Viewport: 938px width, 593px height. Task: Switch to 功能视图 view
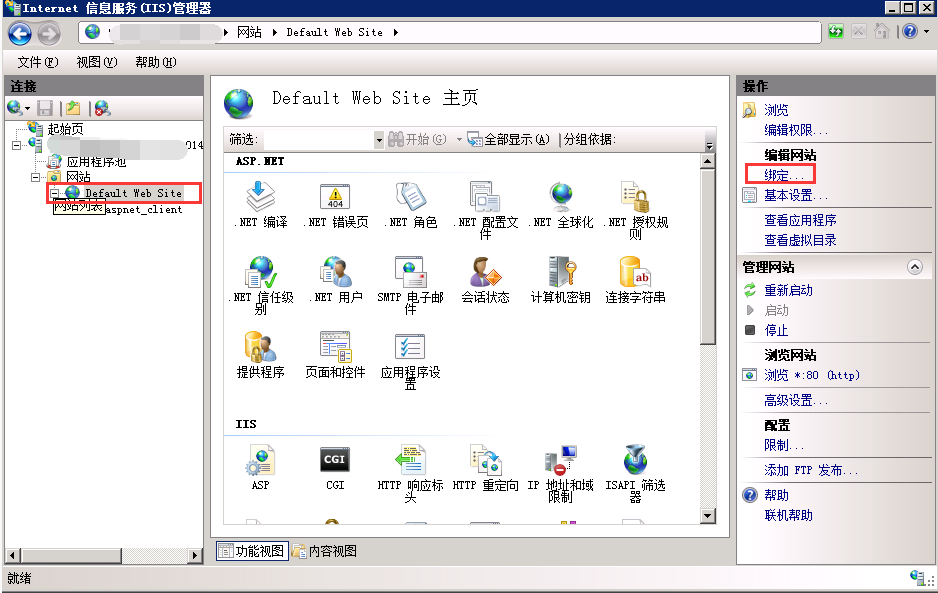coord(251,551)
